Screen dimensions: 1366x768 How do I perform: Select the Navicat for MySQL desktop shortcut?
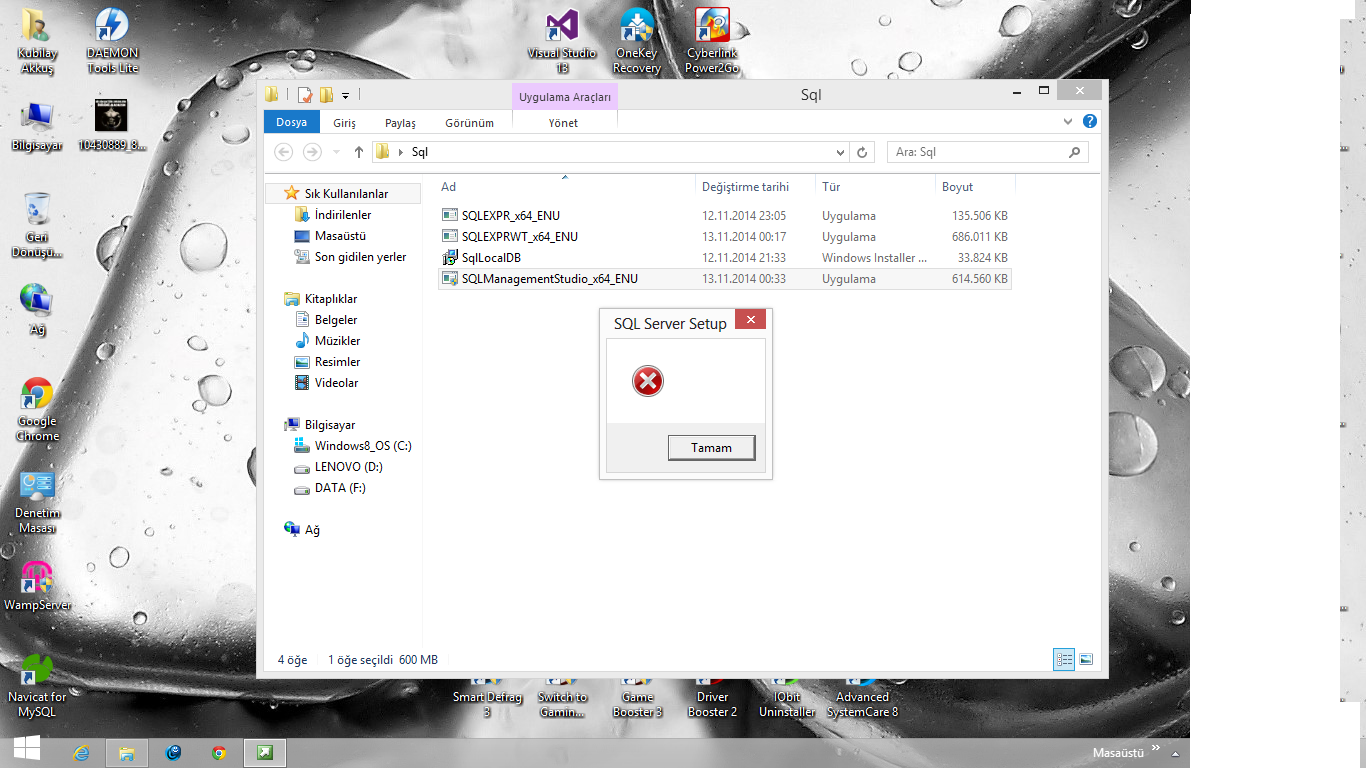(x=37, y=686)
